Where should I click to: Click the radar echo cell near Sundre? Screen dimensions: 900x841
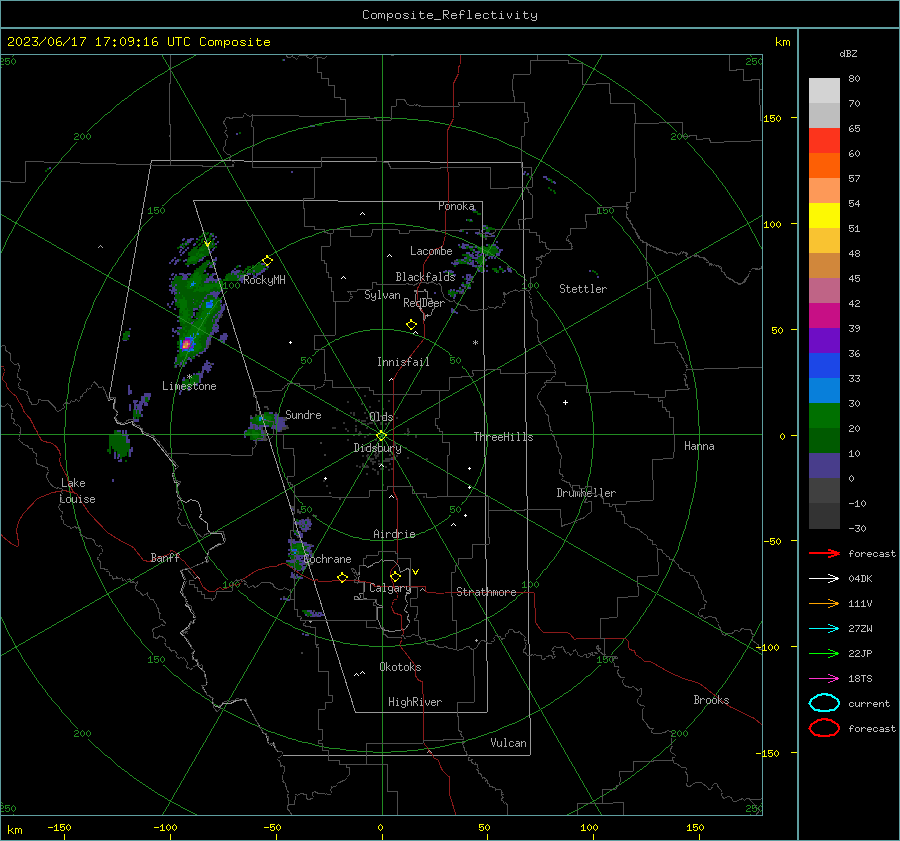[265, 426]
